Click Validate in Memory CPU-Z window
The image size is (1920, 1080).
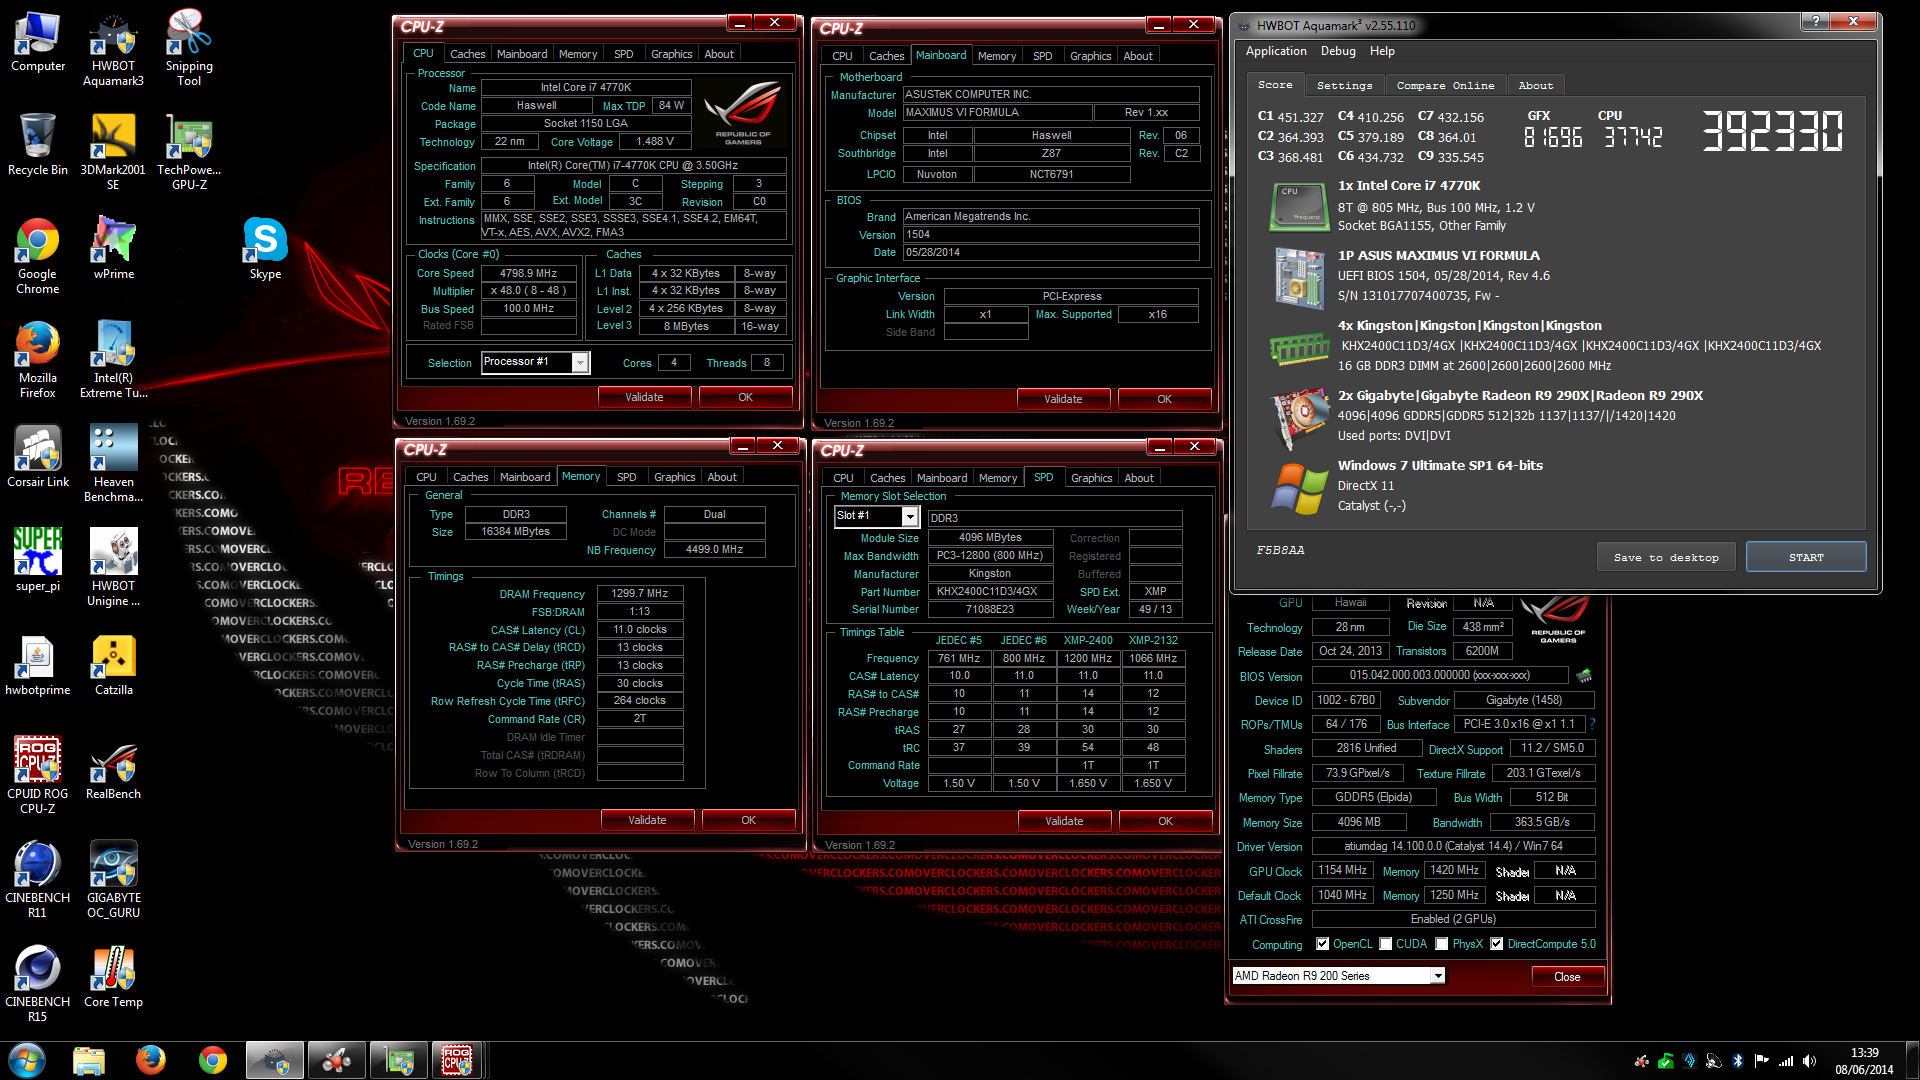click(x=647, y=820)
